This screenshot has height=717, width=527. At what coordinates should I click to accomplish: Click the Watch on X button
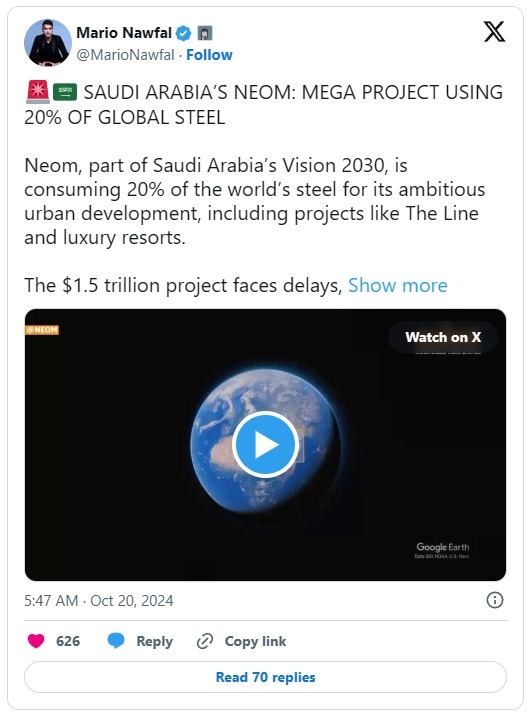[443, 337]
